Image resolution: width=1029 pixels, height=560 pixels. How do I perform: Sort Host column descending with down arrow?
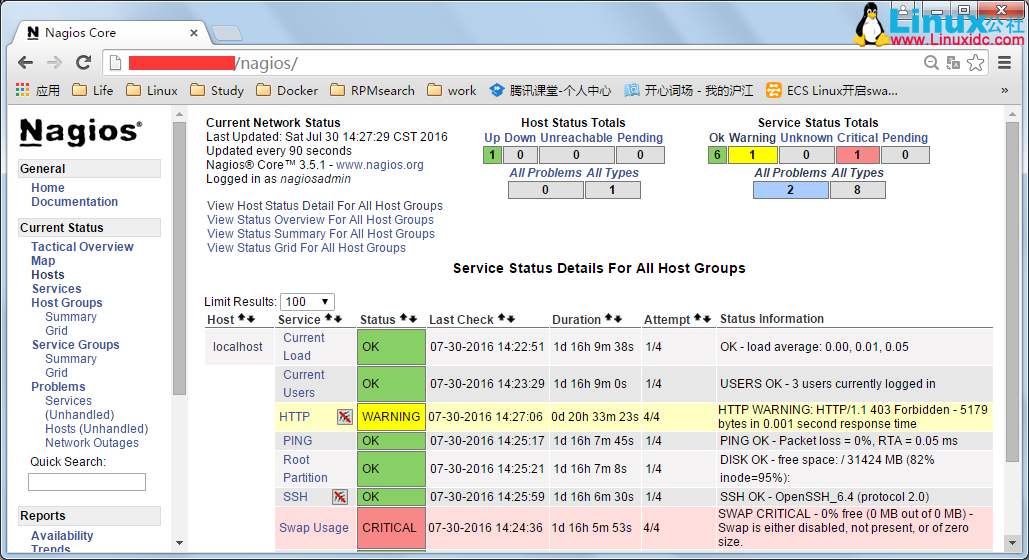click(251, 318)
